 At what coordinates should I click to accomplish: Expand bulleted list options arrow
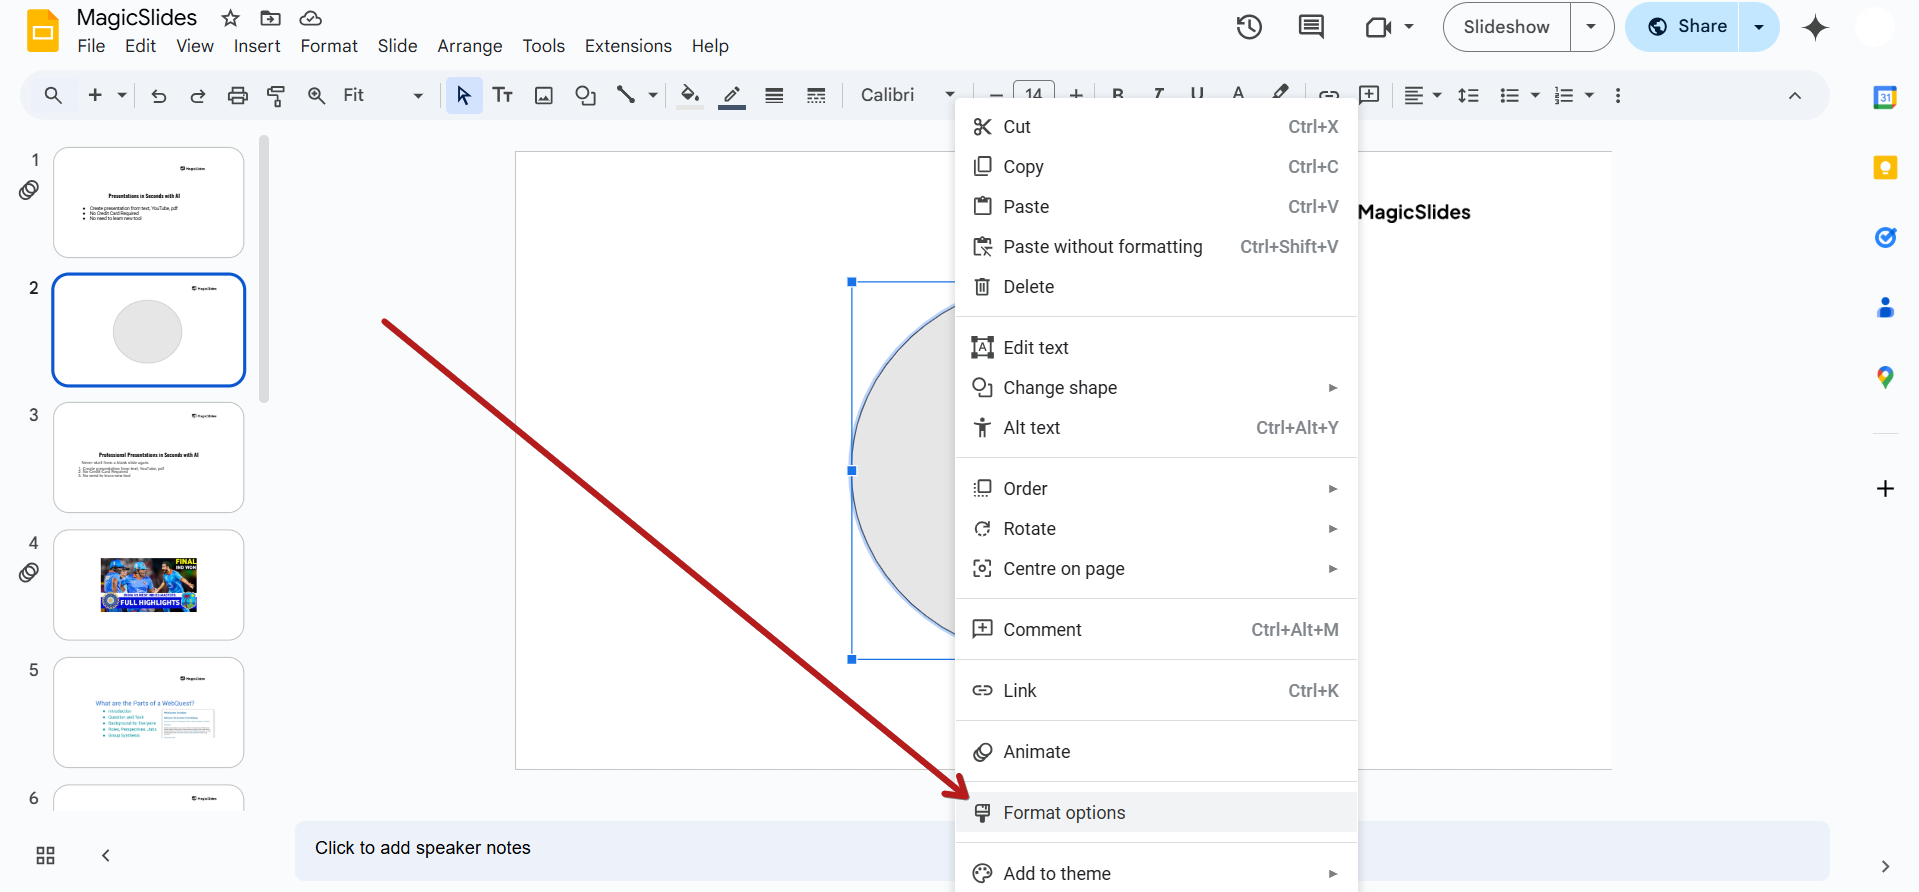1535,95
